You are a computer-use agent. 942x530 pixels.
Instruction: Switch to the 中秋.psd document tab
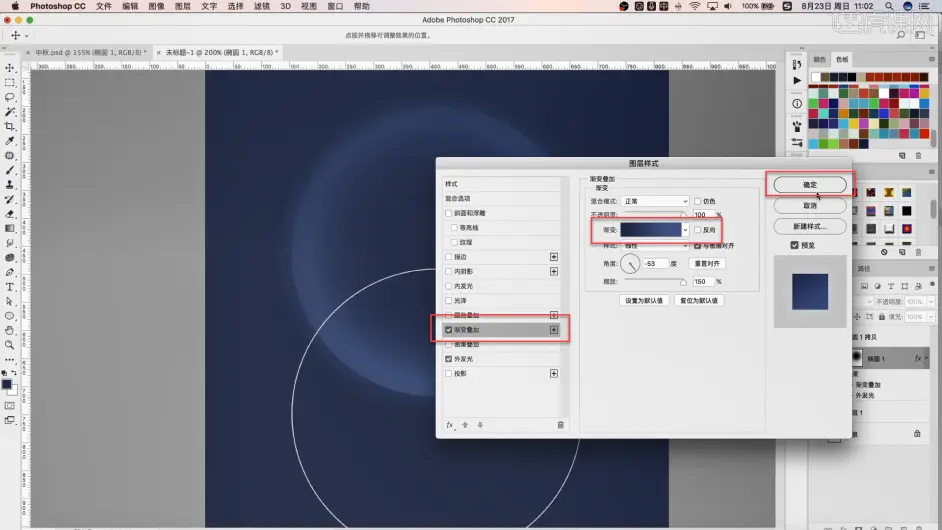88,52
